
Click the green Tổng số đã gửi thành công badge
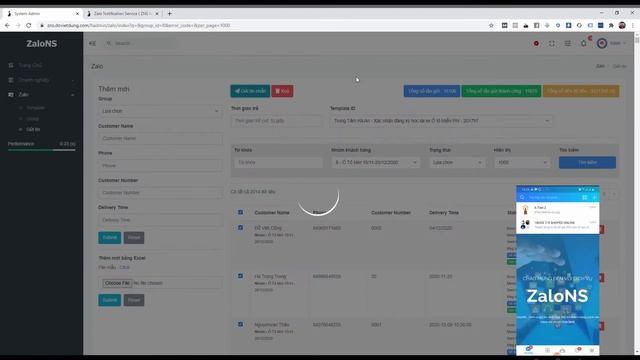pyautogui.click(x=501, y=91)
